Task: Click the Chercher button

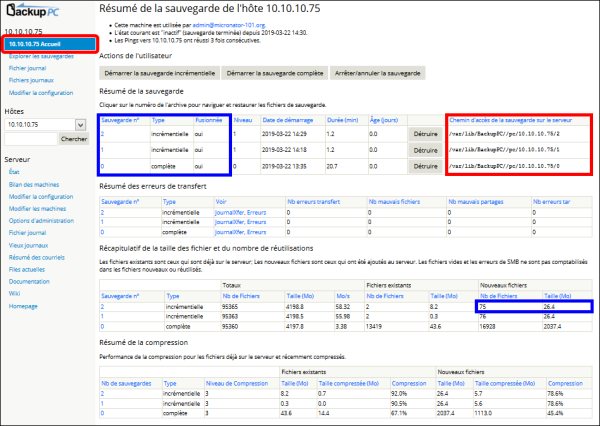Action: (74, 139)
